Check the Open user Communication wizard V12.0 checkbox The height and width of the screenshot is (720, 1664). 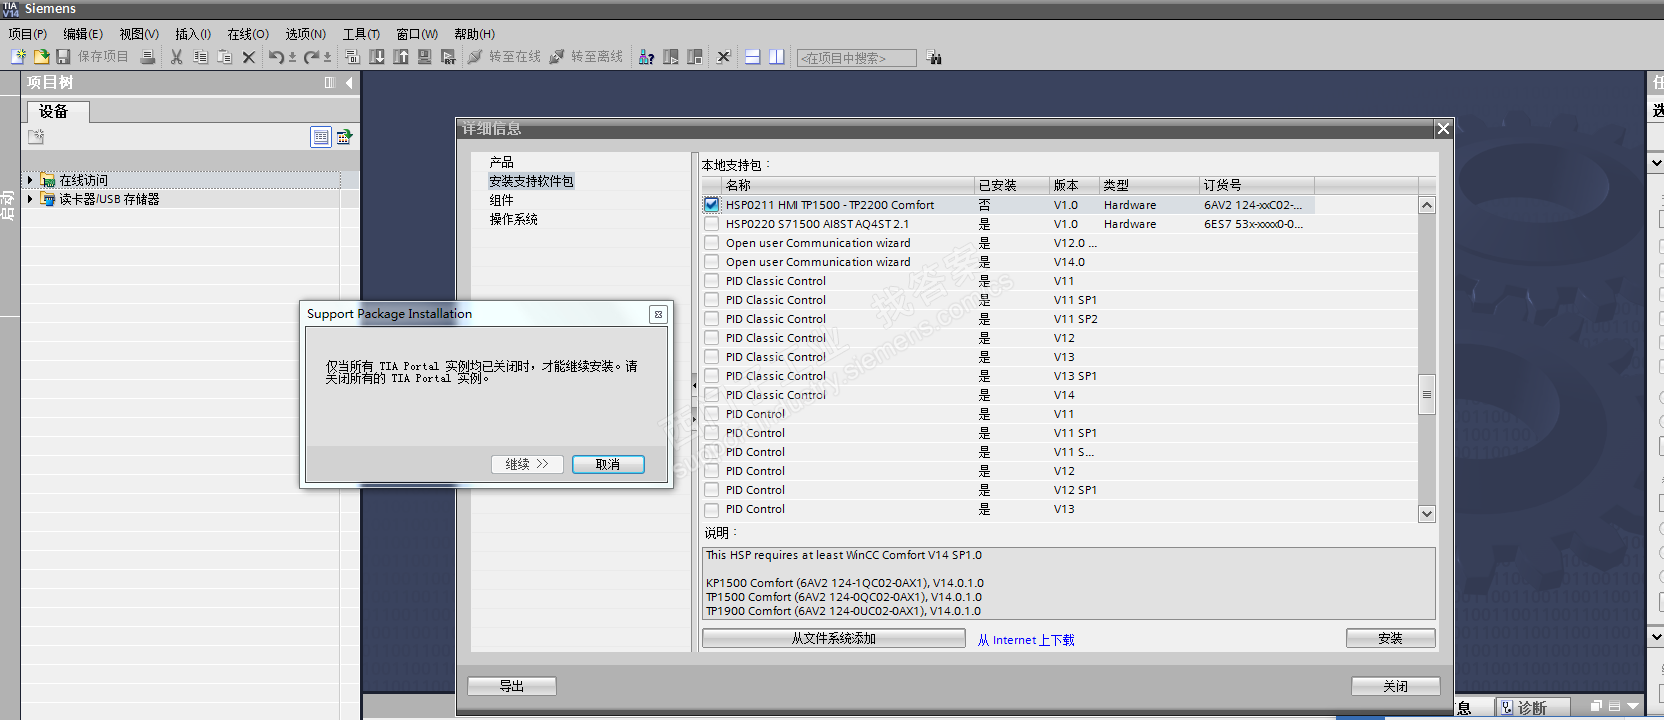coord(712,243)
